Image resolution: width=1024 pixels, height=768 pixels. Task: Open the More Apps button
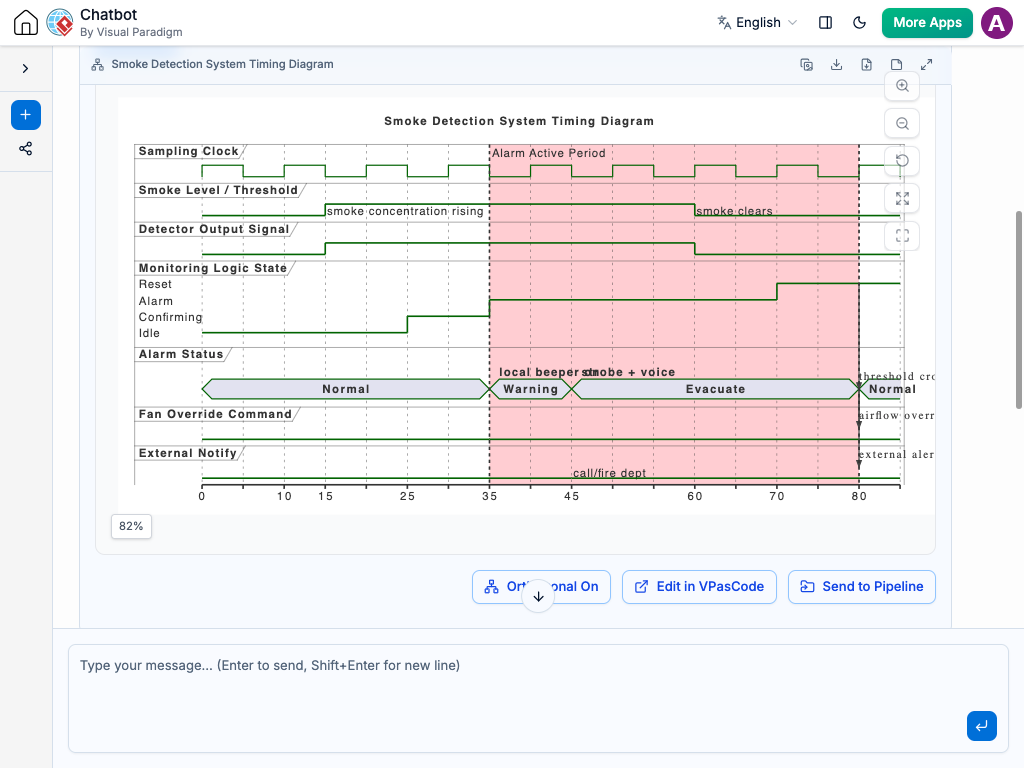[927, 22]
